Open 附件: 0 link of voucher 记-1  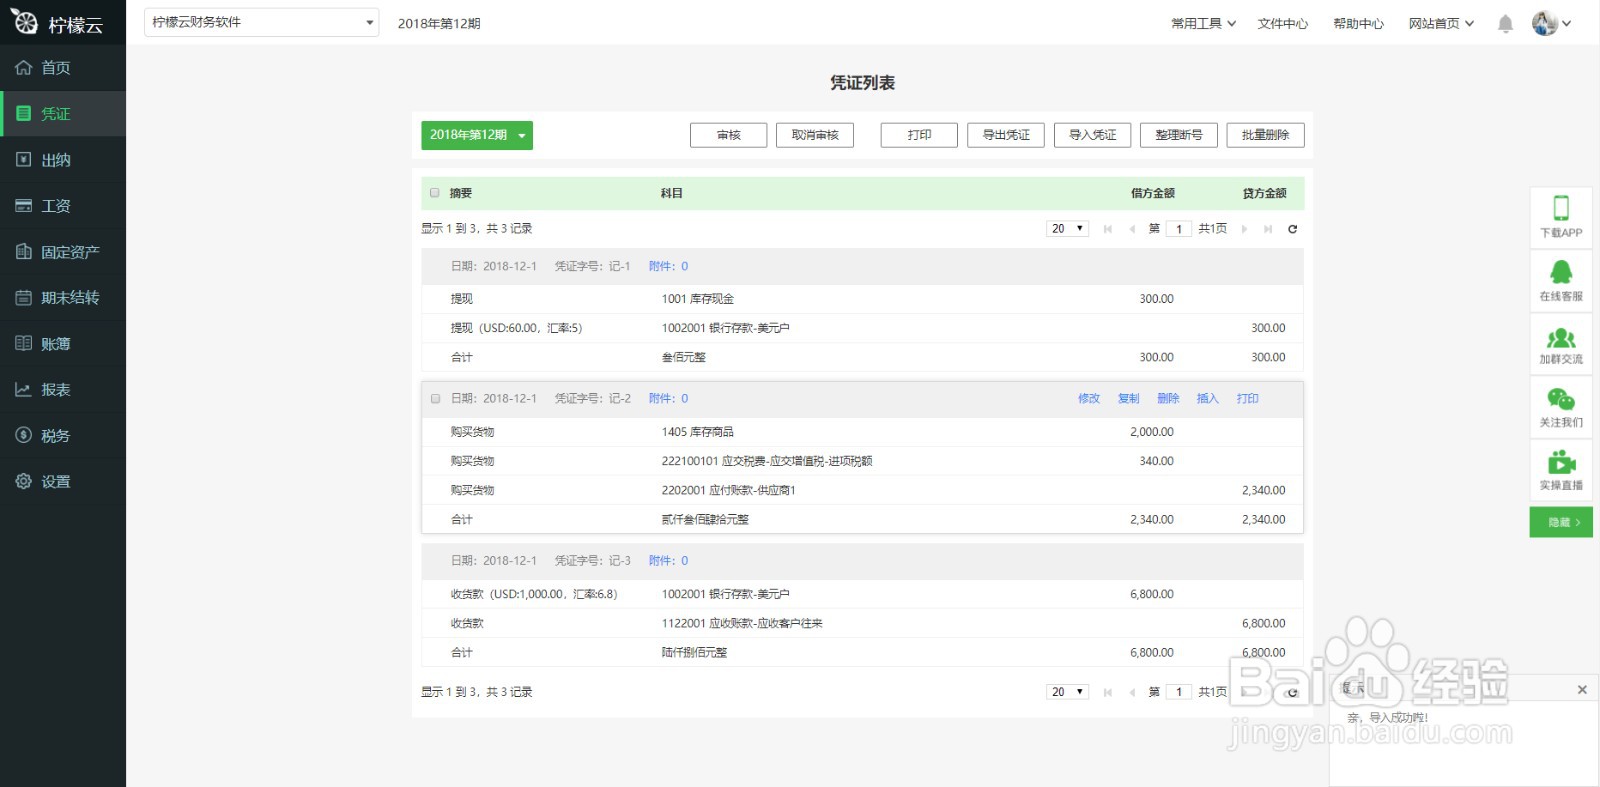pos(669,266)
